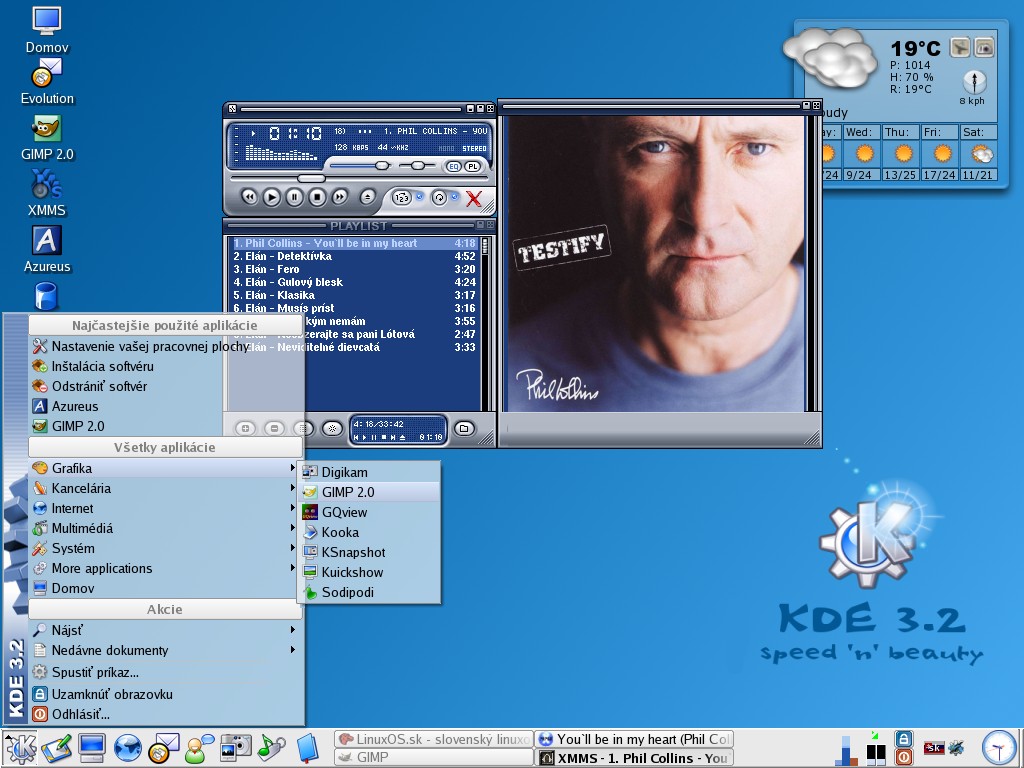Expand the Internet submenu
This screenshot has width=1024, height=768.
click(x=165, y=508)
